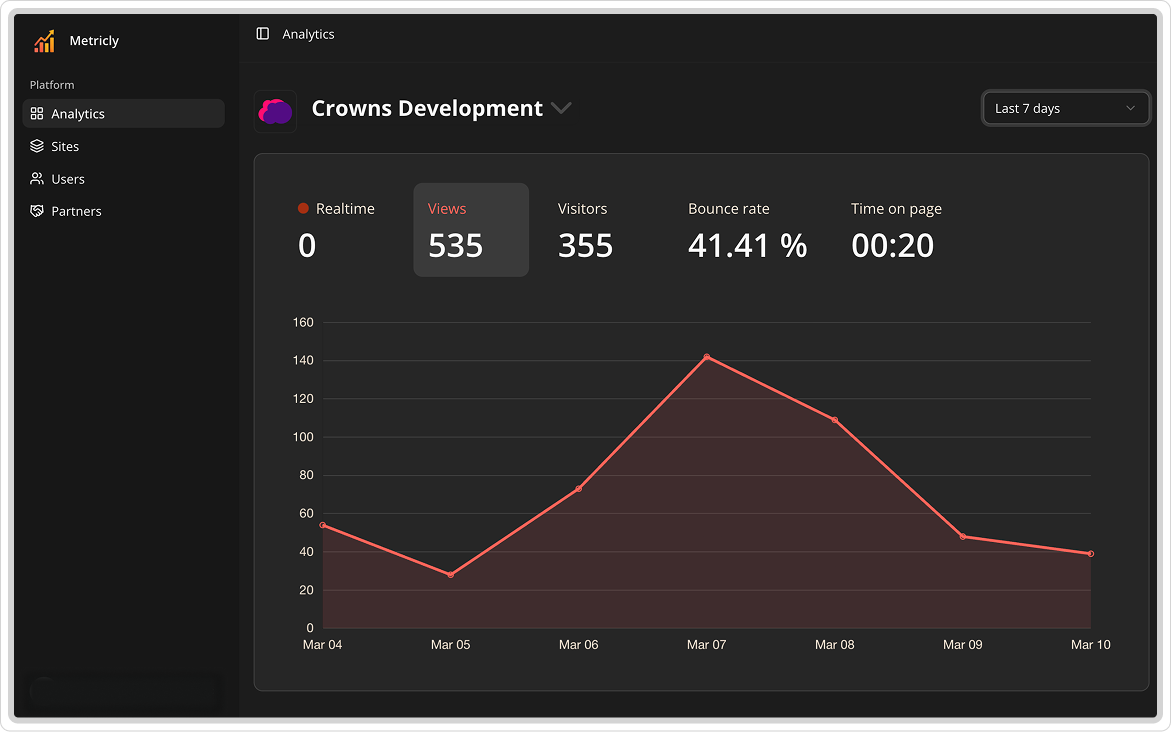
Task: Go to the Partners page
Action: [x=76, y=211]
